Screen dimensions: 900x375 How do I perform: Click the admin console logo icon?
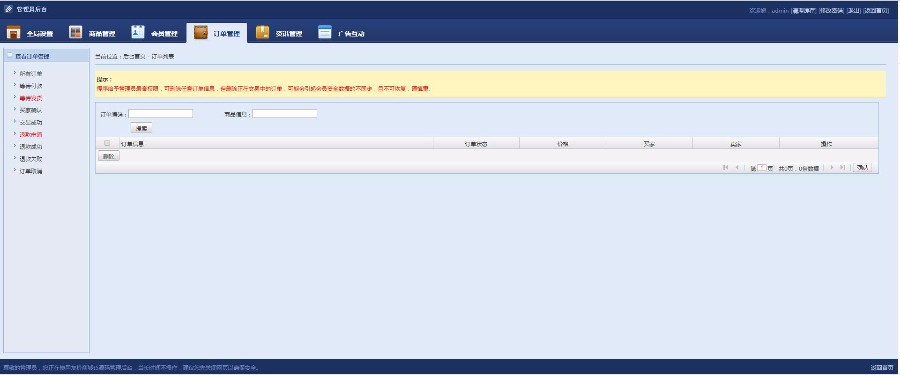8,9
